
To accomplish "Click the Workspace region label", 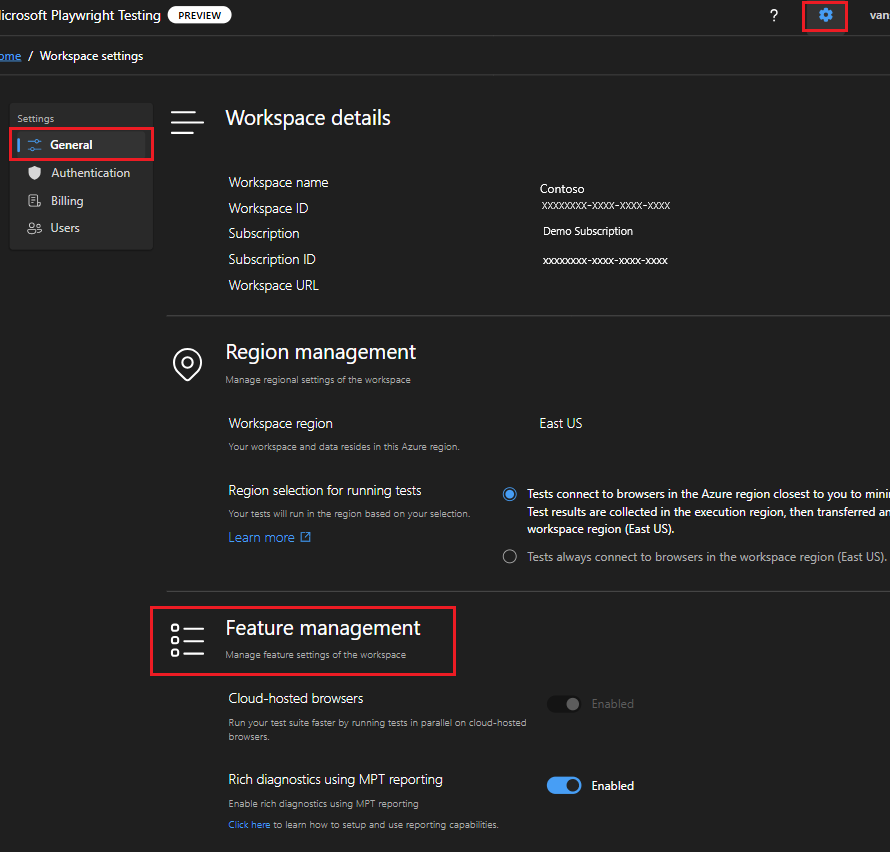I will (x=280, y=423).
